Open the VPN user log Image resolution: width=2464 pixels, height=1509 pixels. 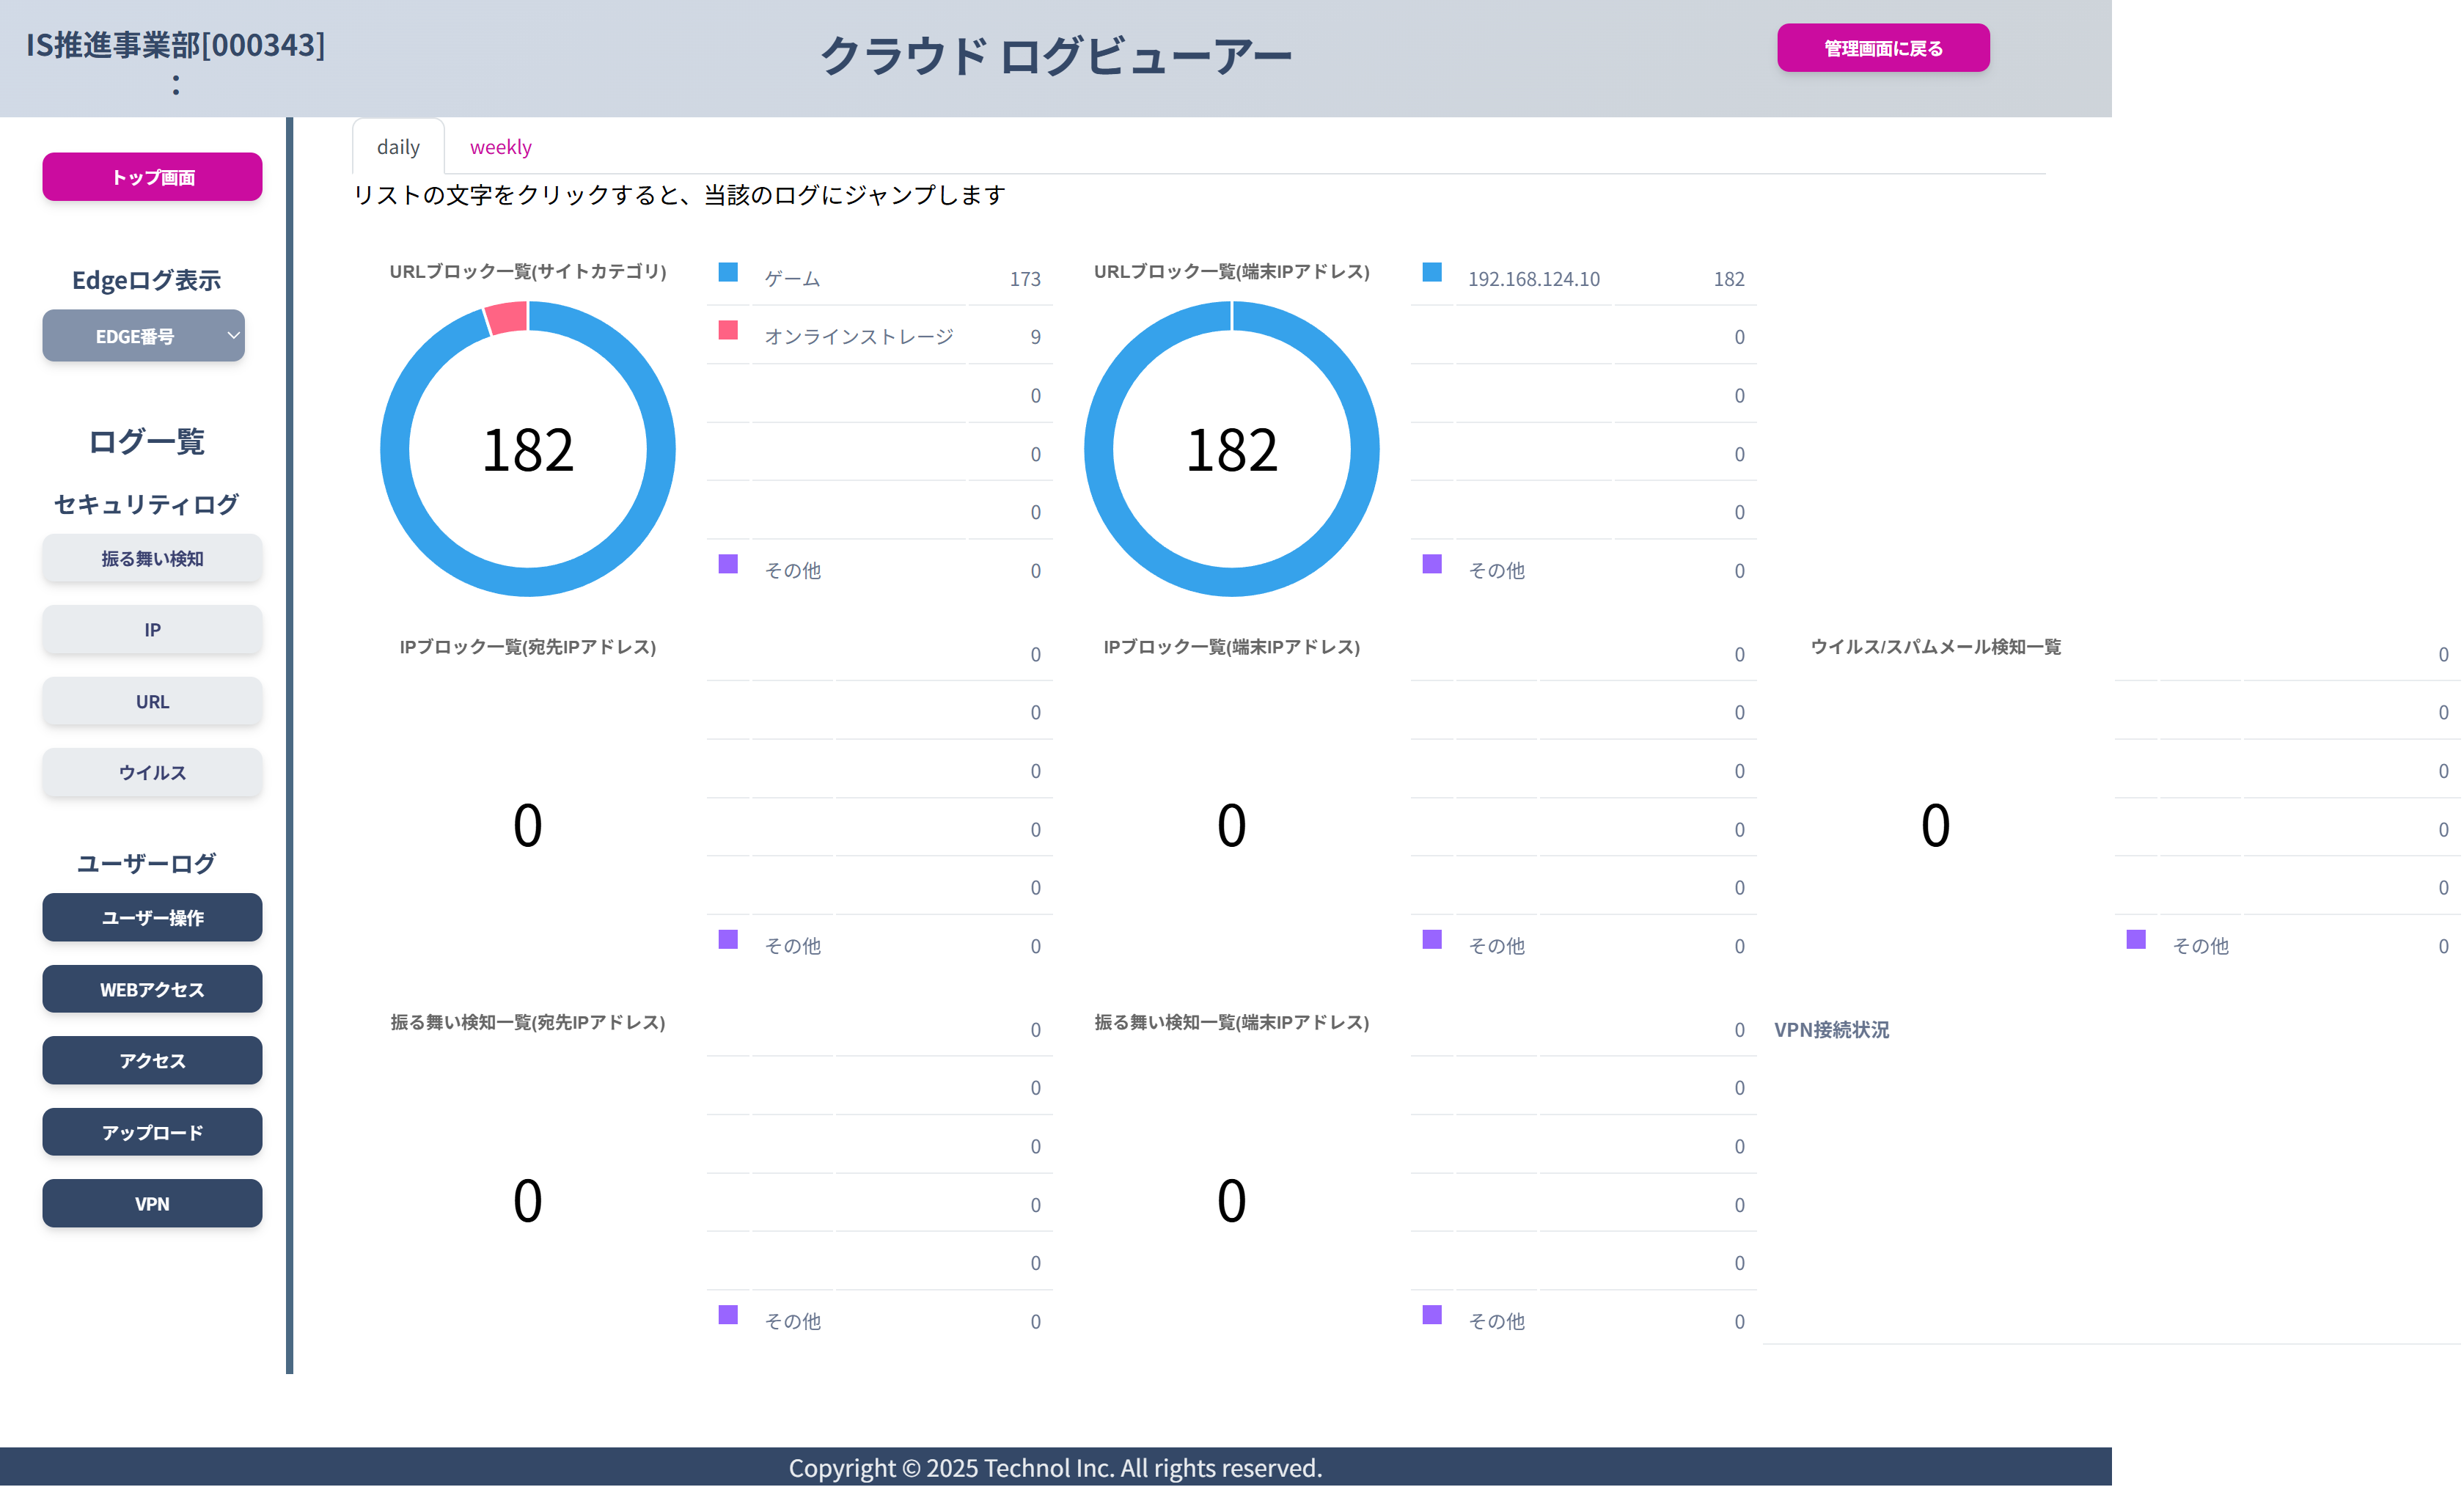click(151, 1203)
